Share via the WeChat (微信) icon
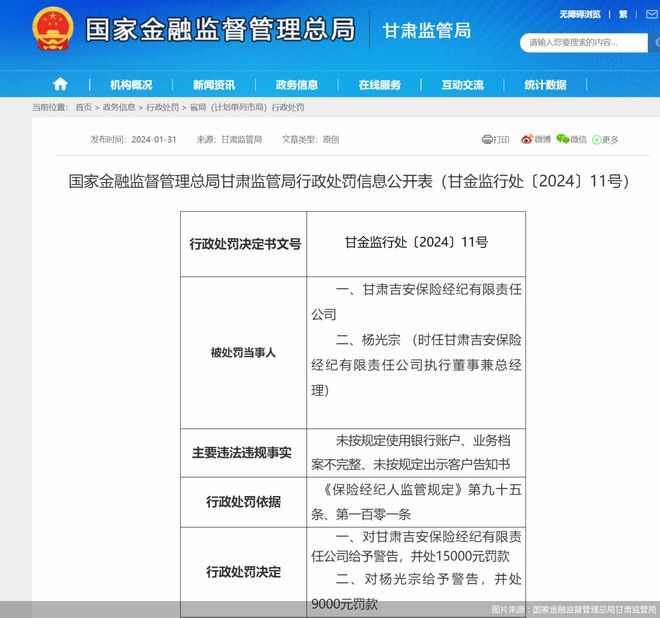Image resolution: width=660 pixels, height=618 pixels. point(570,139)
